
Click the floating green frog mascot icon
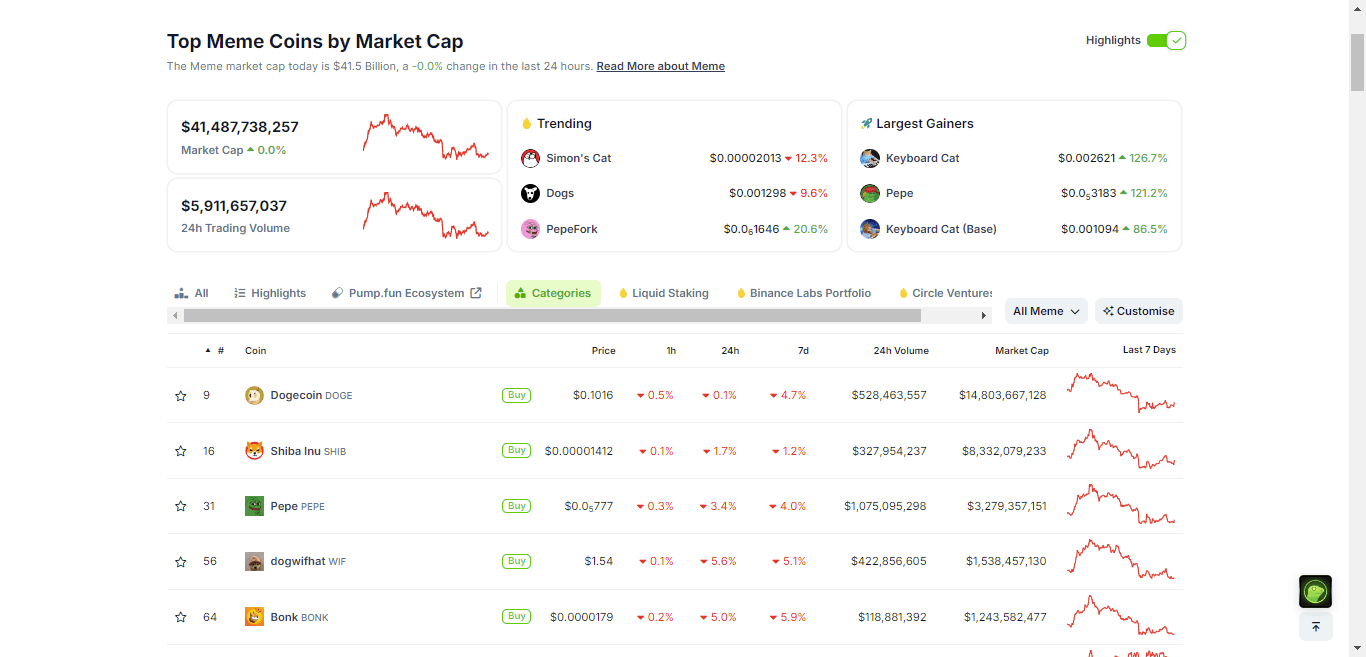point(1315,592)
